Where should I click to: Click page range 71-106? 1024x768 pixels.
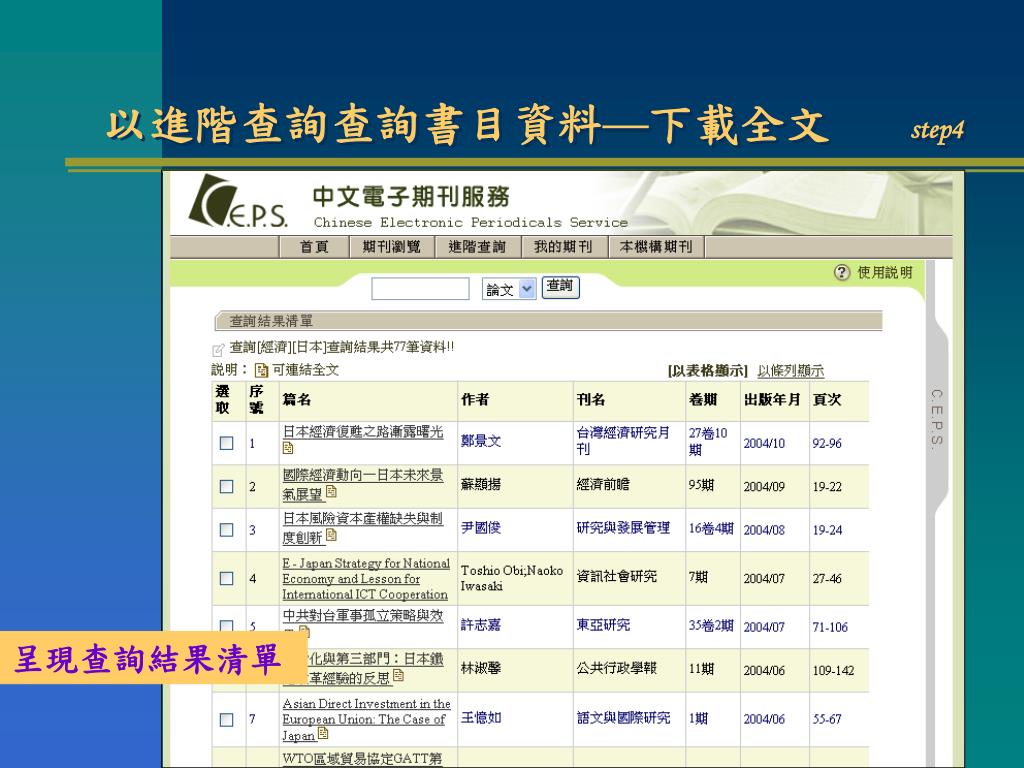(x=830, y=627)
